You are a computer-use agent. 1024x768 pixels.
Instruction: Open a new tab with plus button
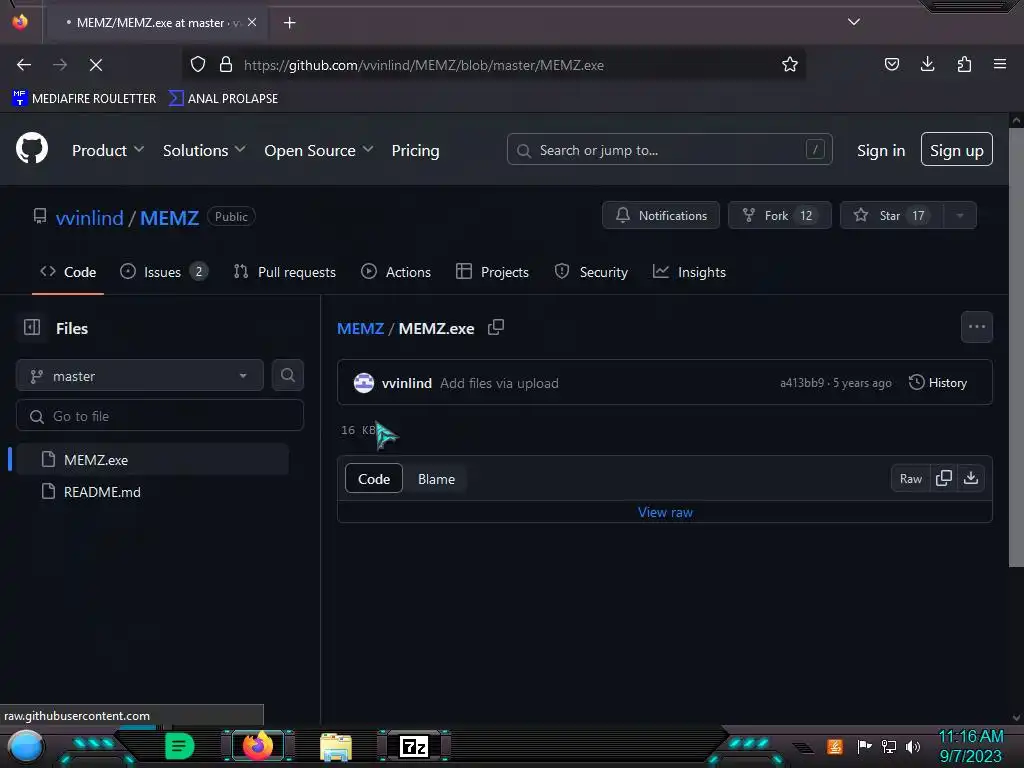tap(289, 23)
